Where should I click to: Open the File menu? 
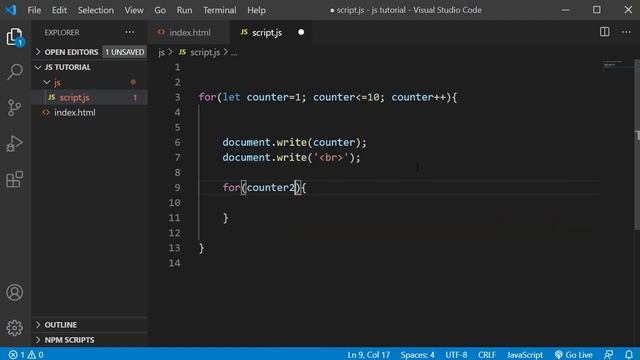(34, 10)
